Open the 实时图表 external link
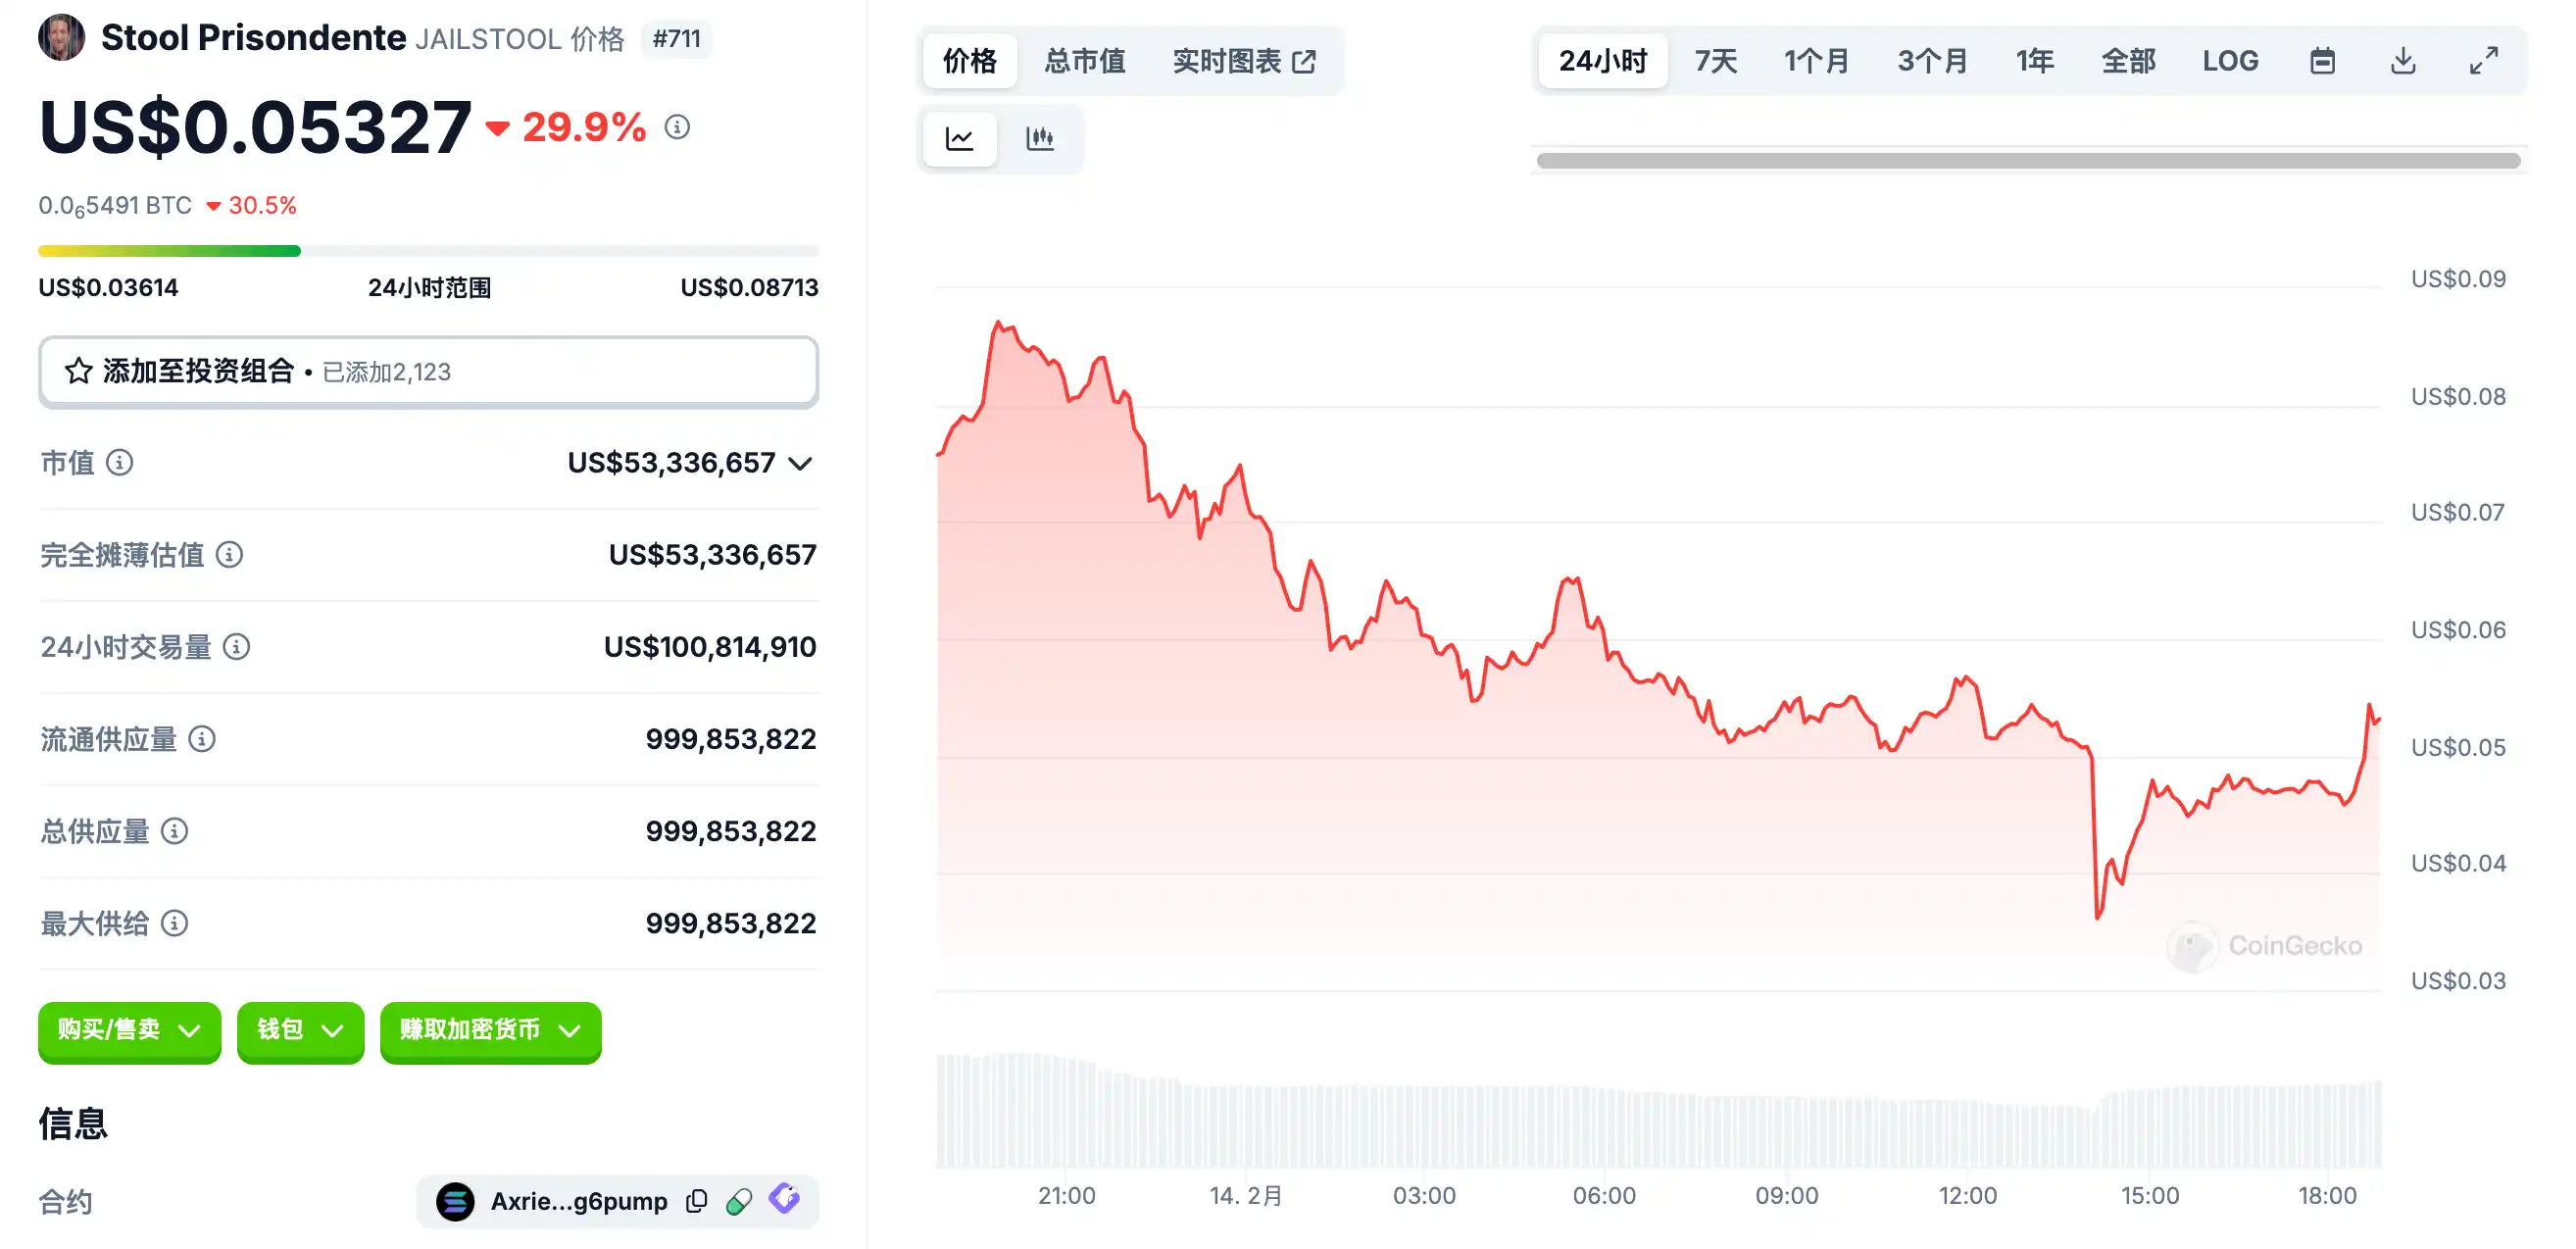Image resolution: width=2576 pixels, height=1249 pixels. tap(1244, 61)
